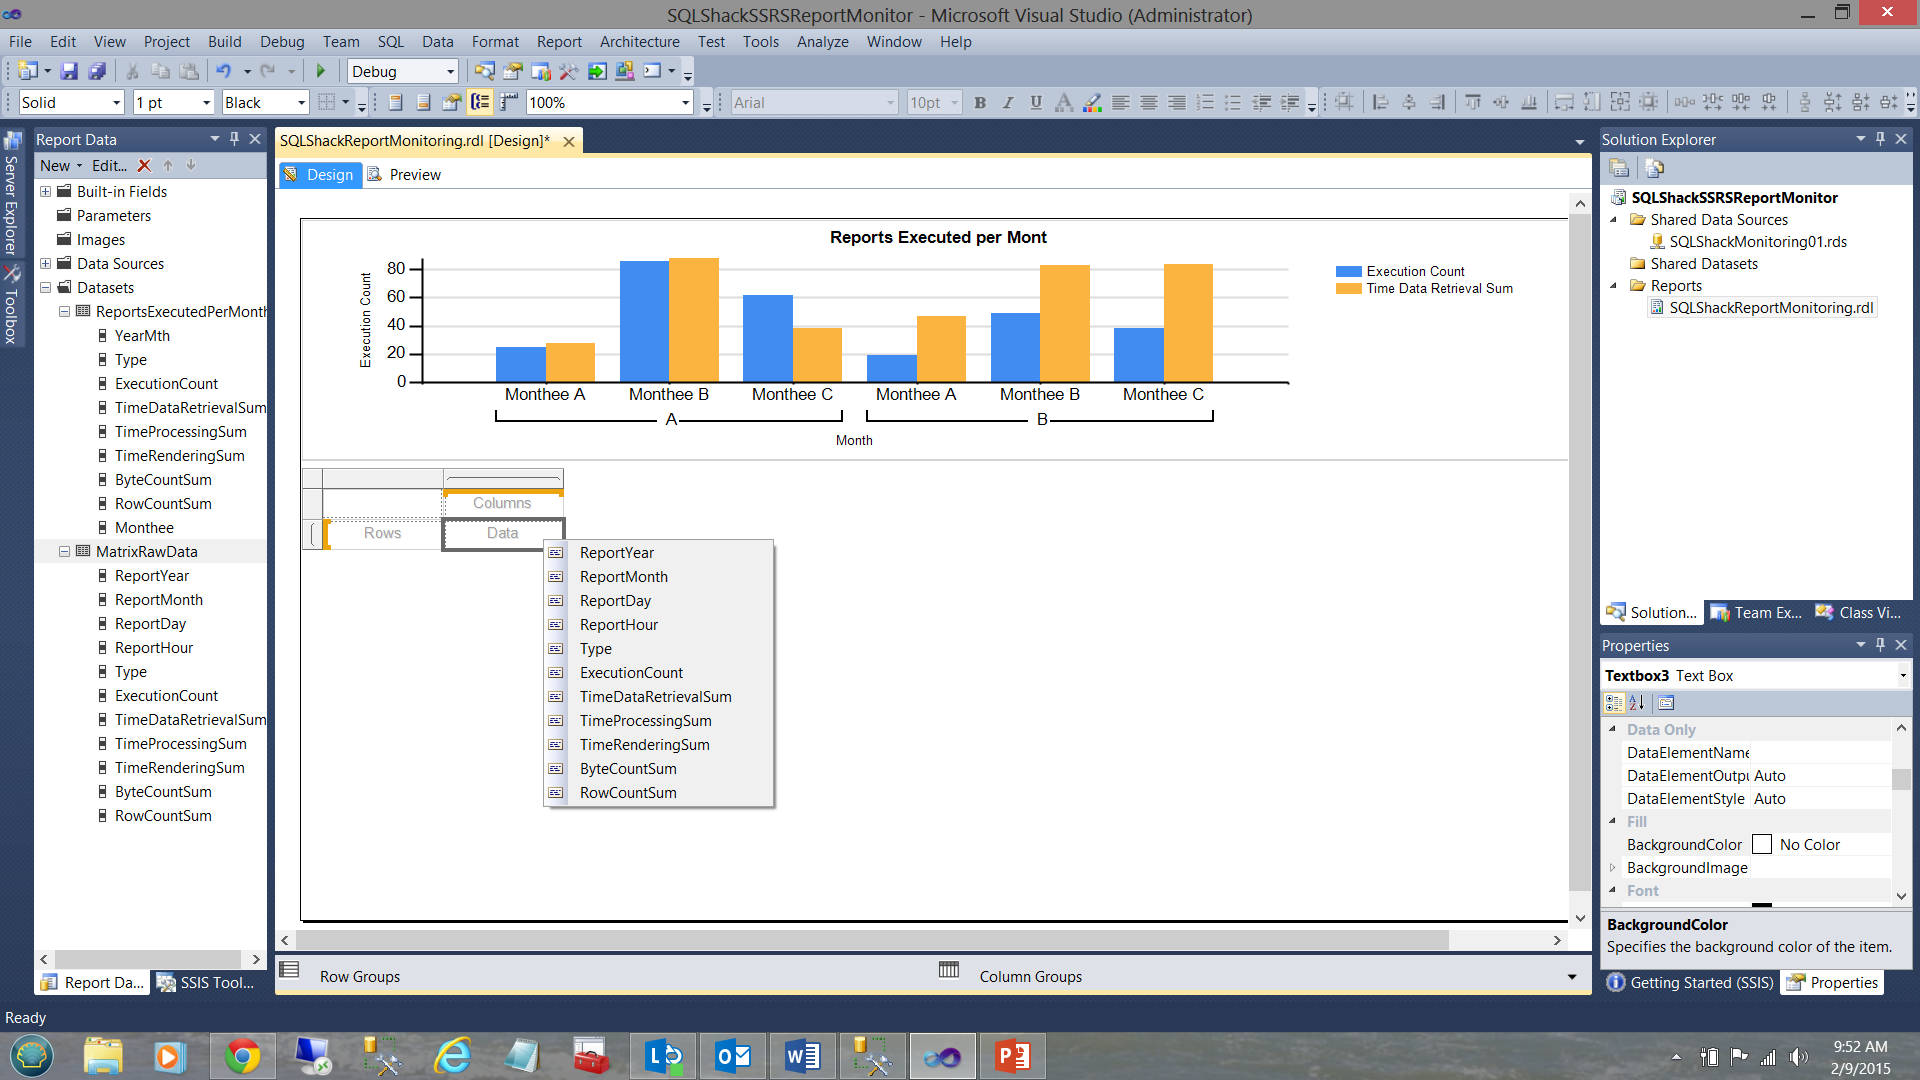Delete the selected item in Report Data
1920x1080 pixels.
(144, 166)
